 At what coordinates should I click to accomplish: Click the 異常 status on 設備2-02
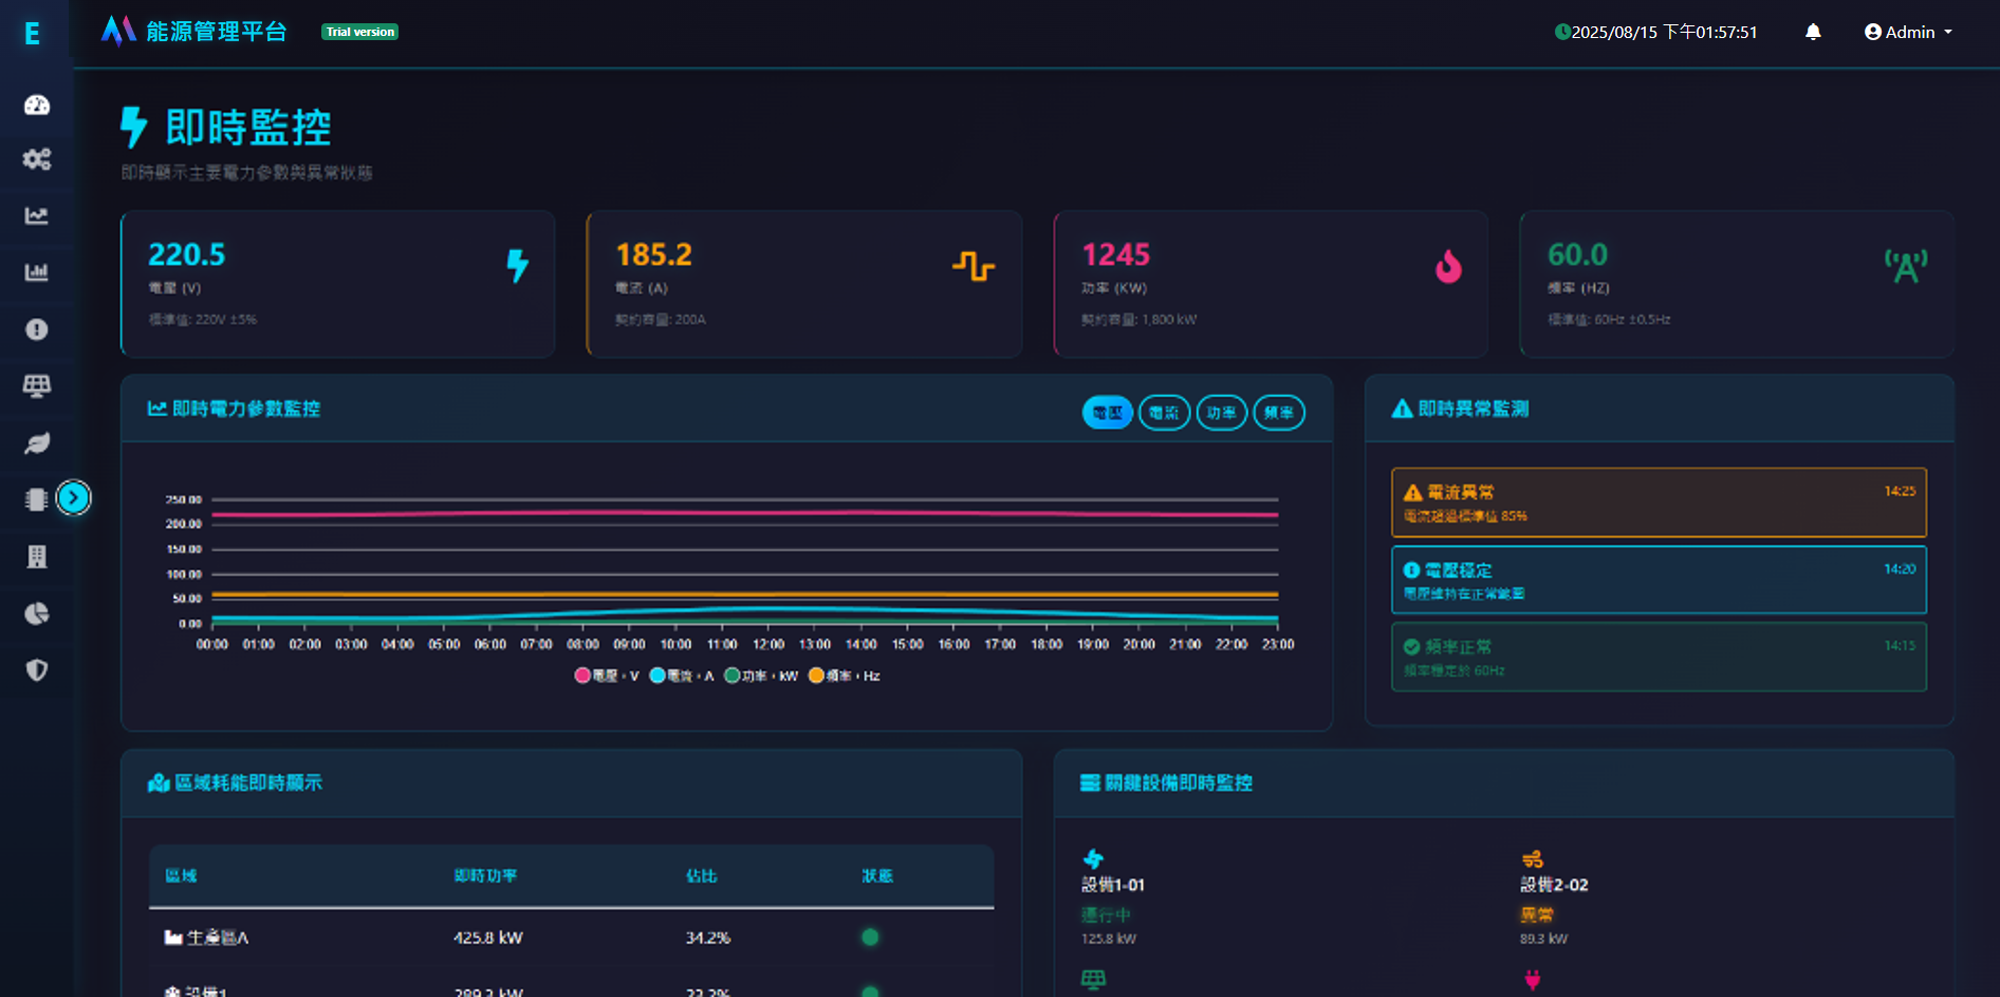[1537, 914]
